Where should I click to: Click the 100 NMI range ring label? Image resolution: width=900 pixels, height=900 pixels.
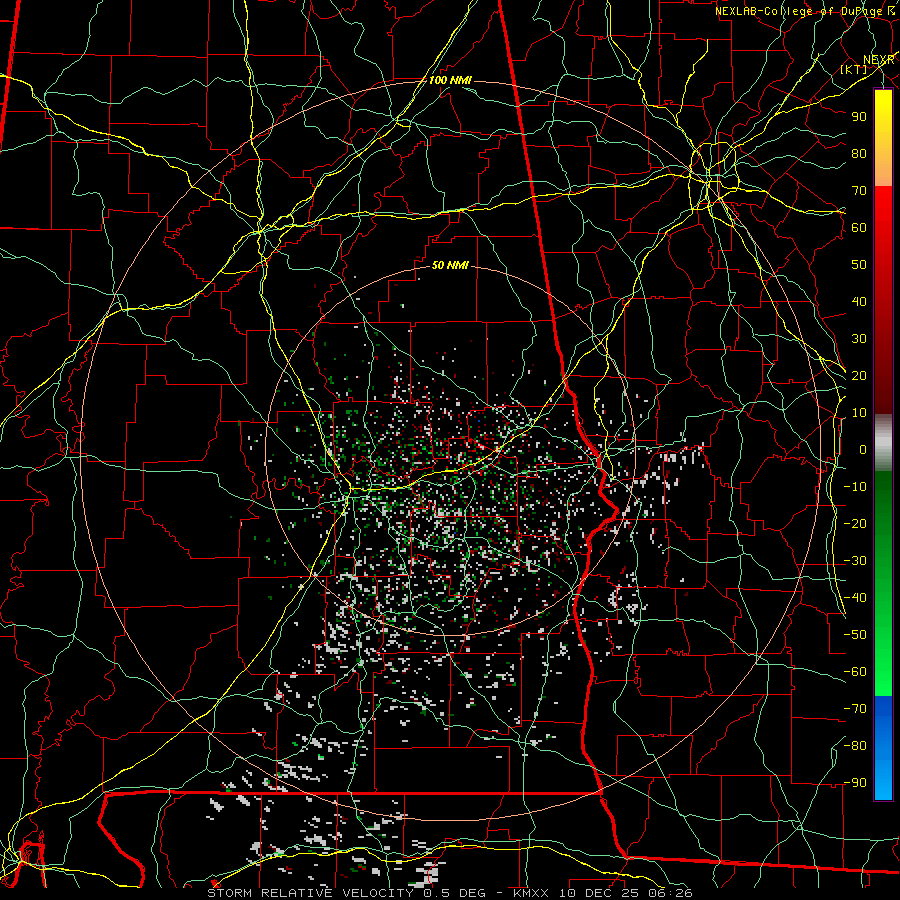[450, 80]
